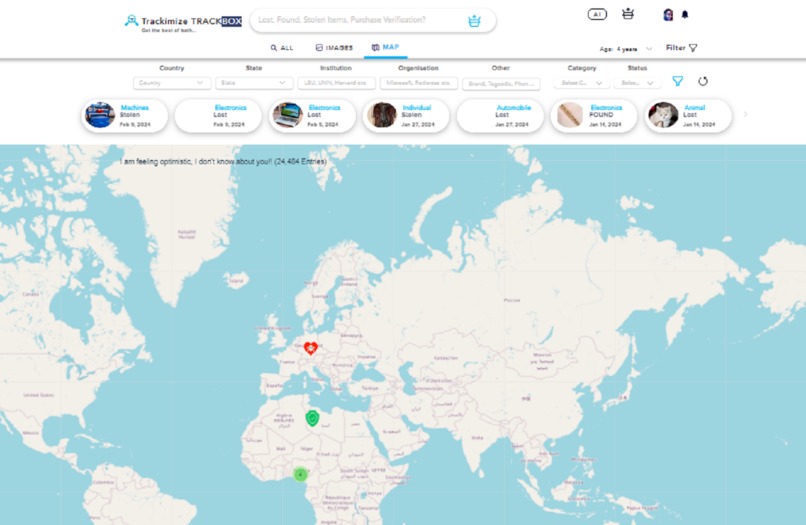
Task: Open the user profile avatar
Action: (x=668, y=14)
